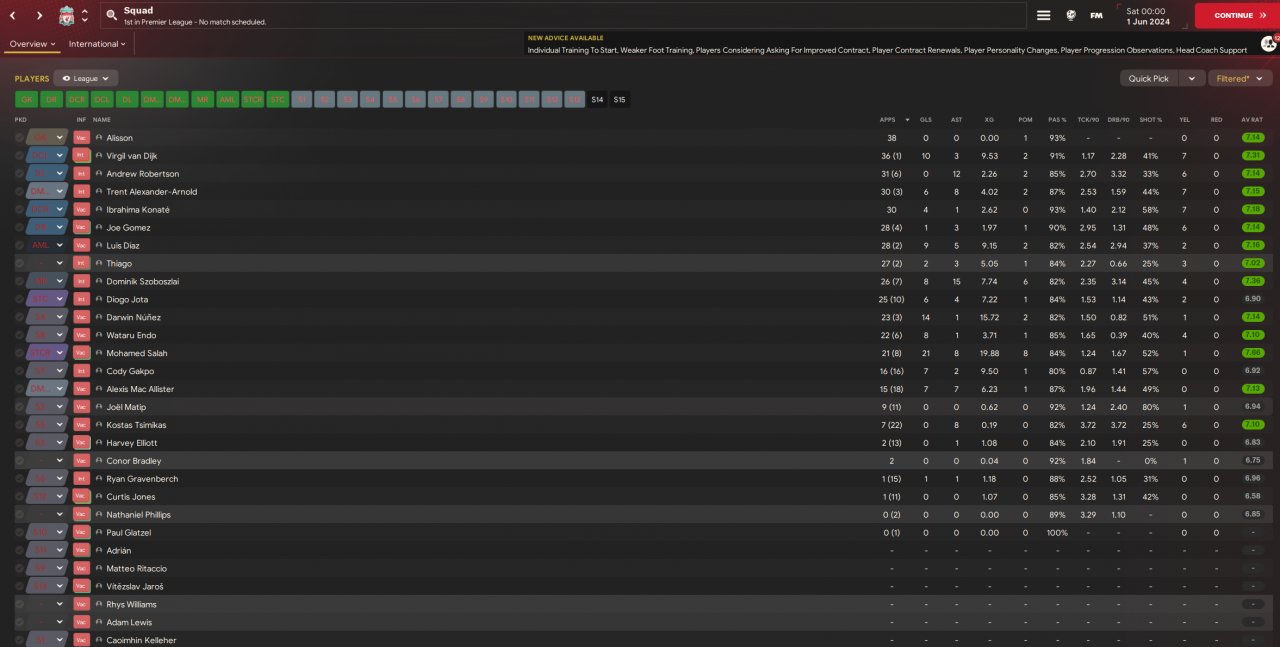Viewport: 1280px width, 647px height.
Task: Select the GK position slot
Action: tap(27, 99)
